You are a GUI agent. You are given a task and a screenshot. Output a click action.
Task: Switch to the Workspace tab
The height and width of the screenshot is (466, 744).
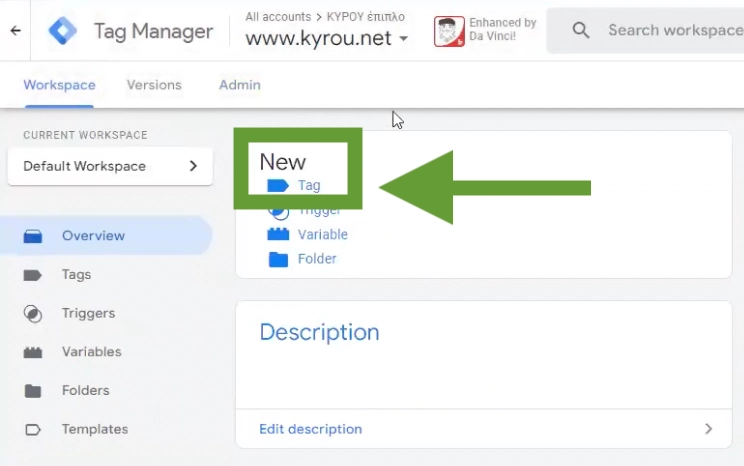point(59,85)
